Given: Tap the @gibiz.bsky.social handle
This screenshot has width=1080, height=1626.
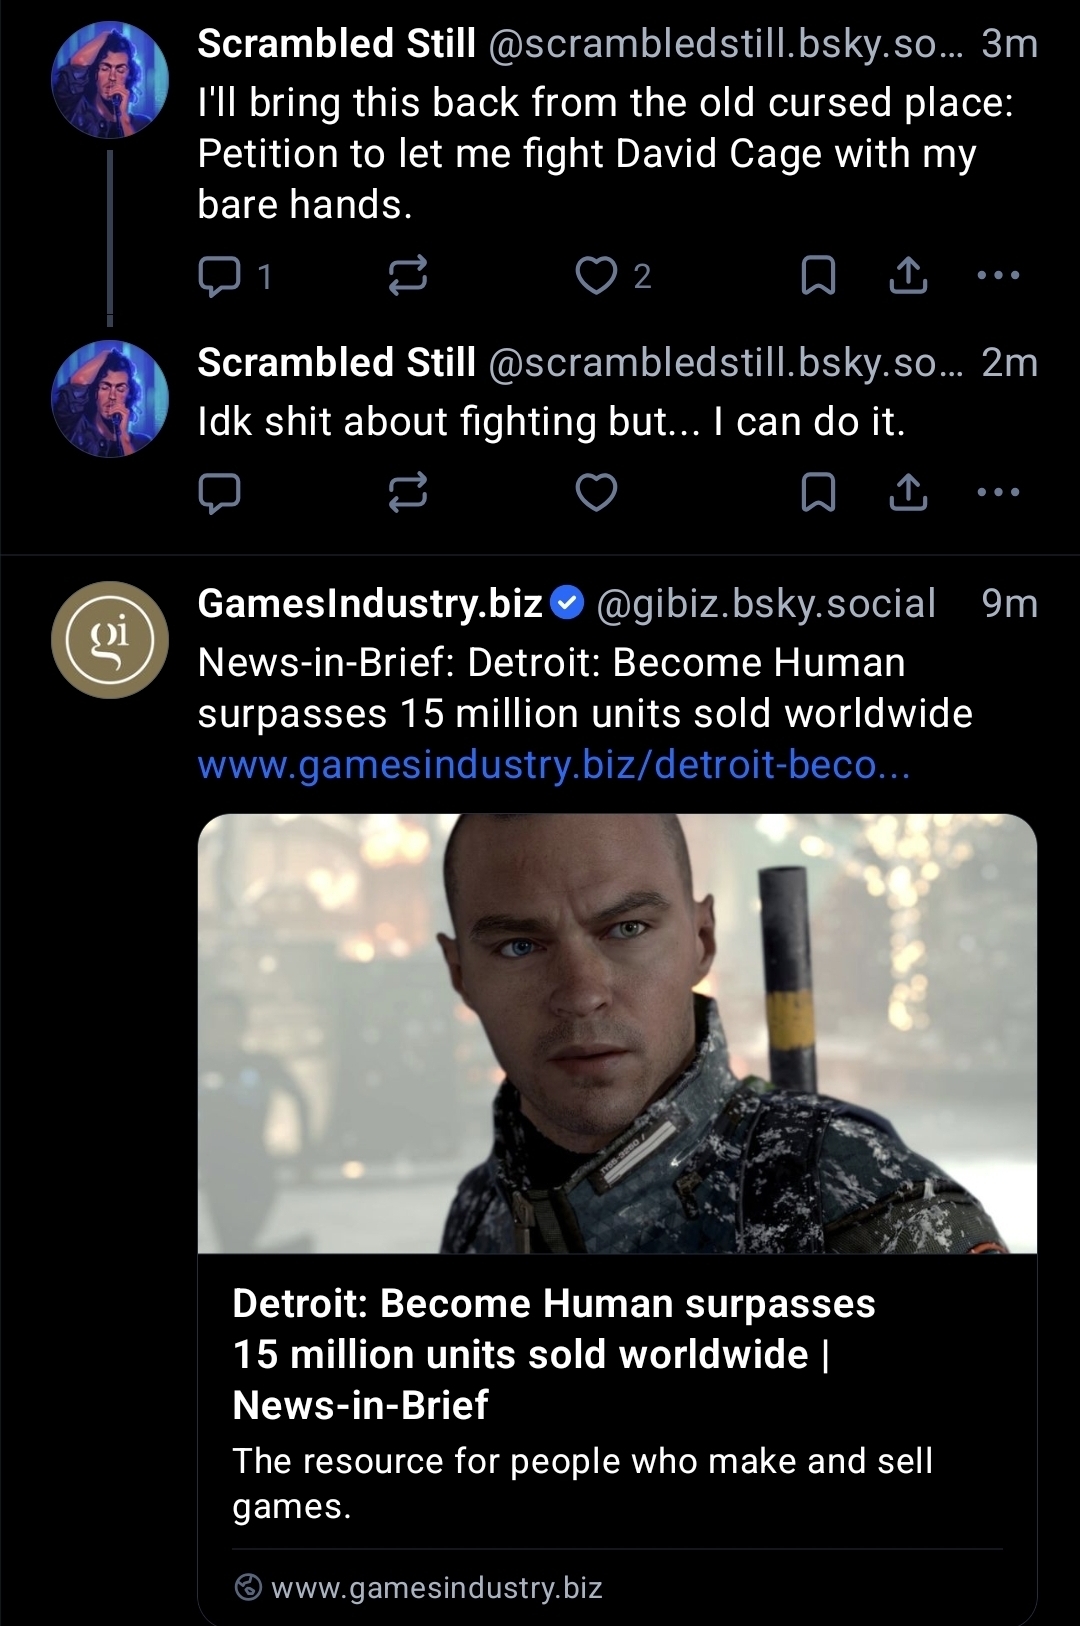Looking at the screenshot, I should tap(766, 604).
